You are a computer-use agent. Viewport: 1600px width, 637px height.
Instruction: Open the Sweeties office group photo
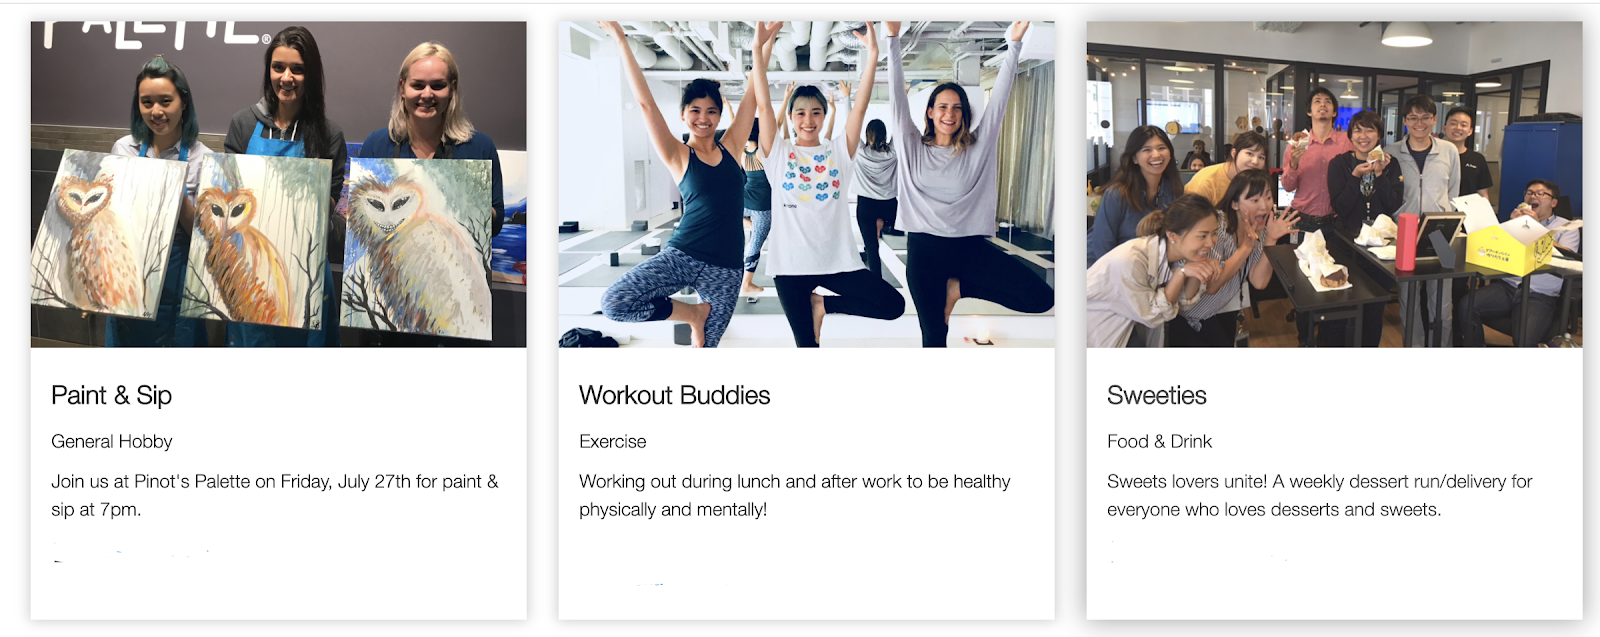click(1334, 184)
